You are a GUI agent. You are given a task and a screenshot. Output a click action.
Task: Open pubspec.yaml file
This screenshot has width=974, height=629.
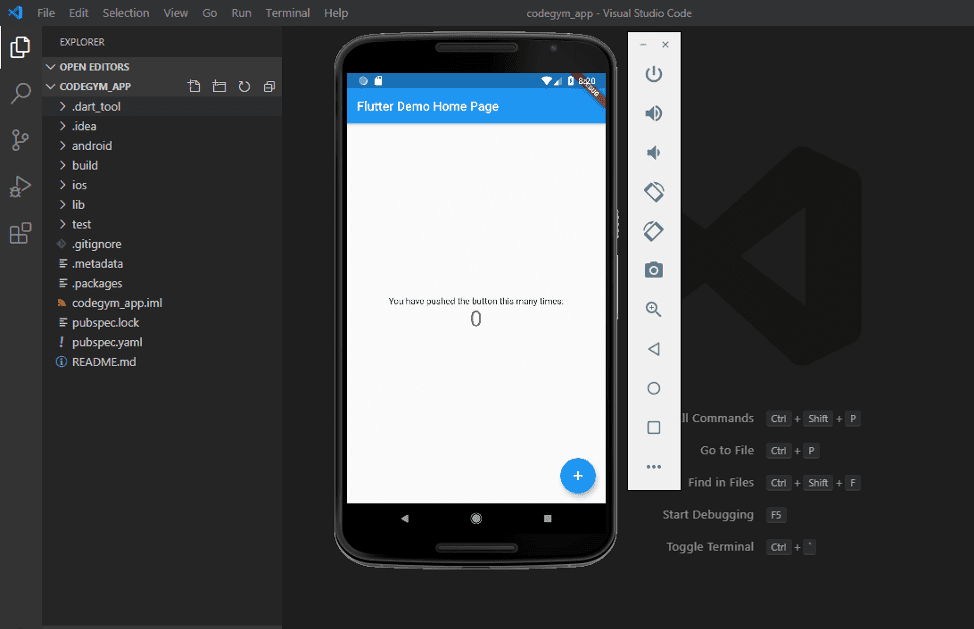pos(107,342)
